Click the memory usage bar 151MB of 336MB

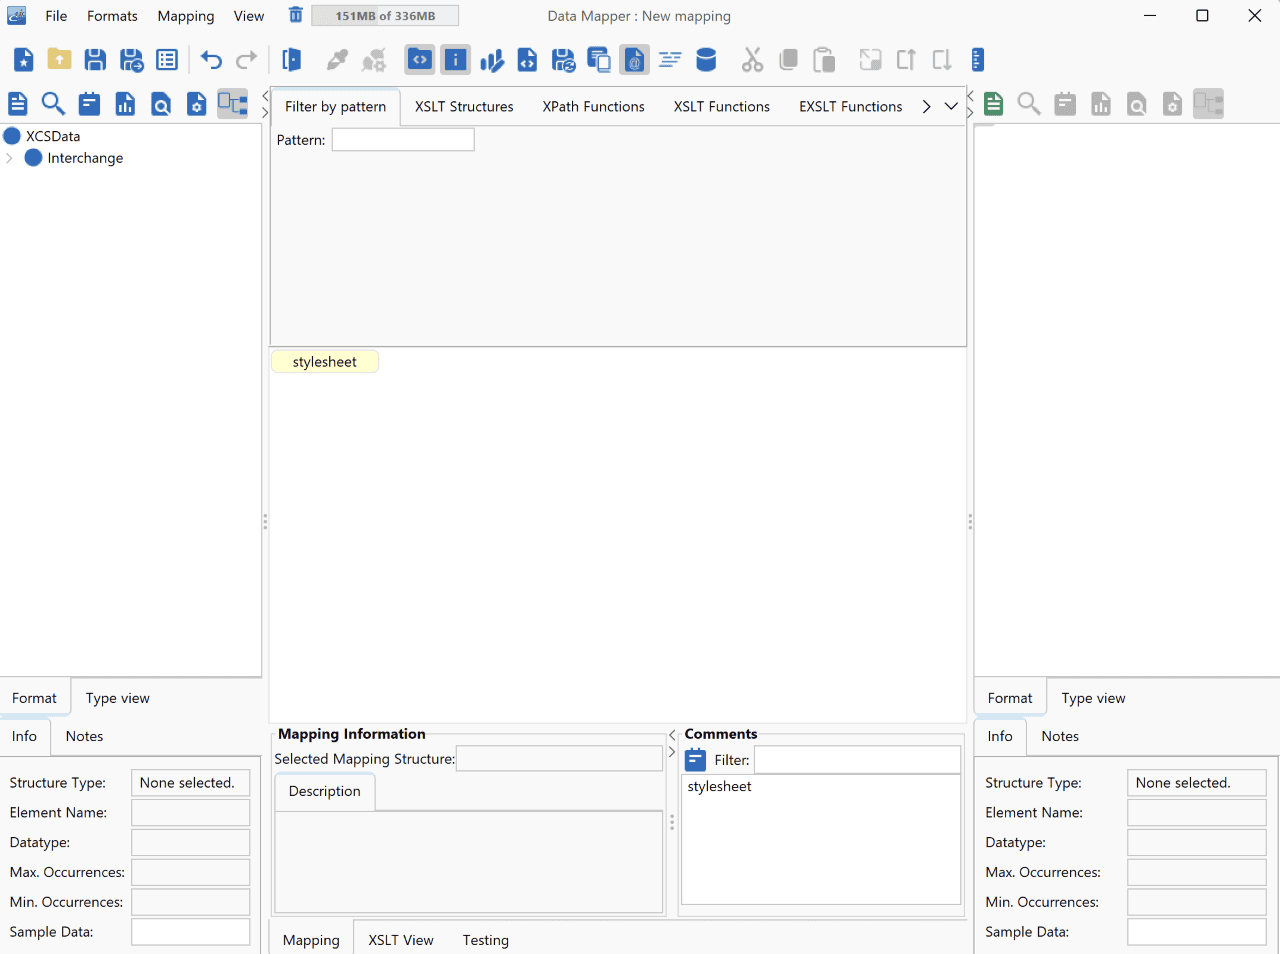pyautogui.click(x=385, y=16)
